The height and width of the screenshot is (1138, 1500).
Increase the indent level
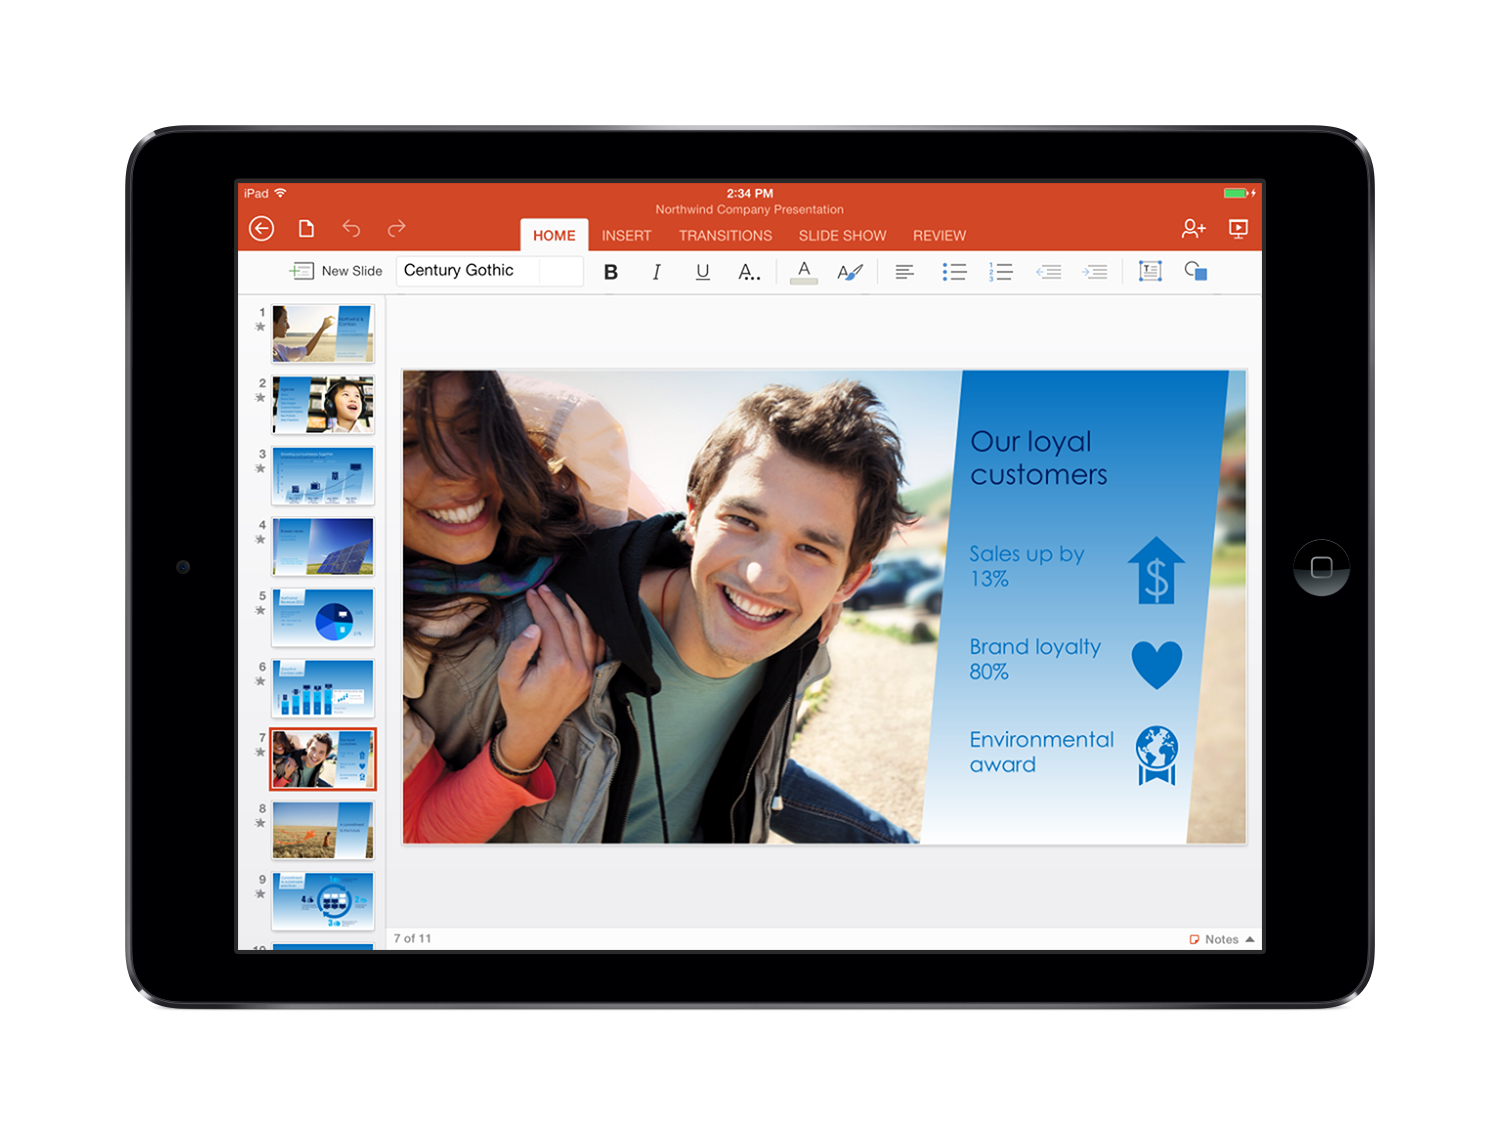(x=1095, y=271)
